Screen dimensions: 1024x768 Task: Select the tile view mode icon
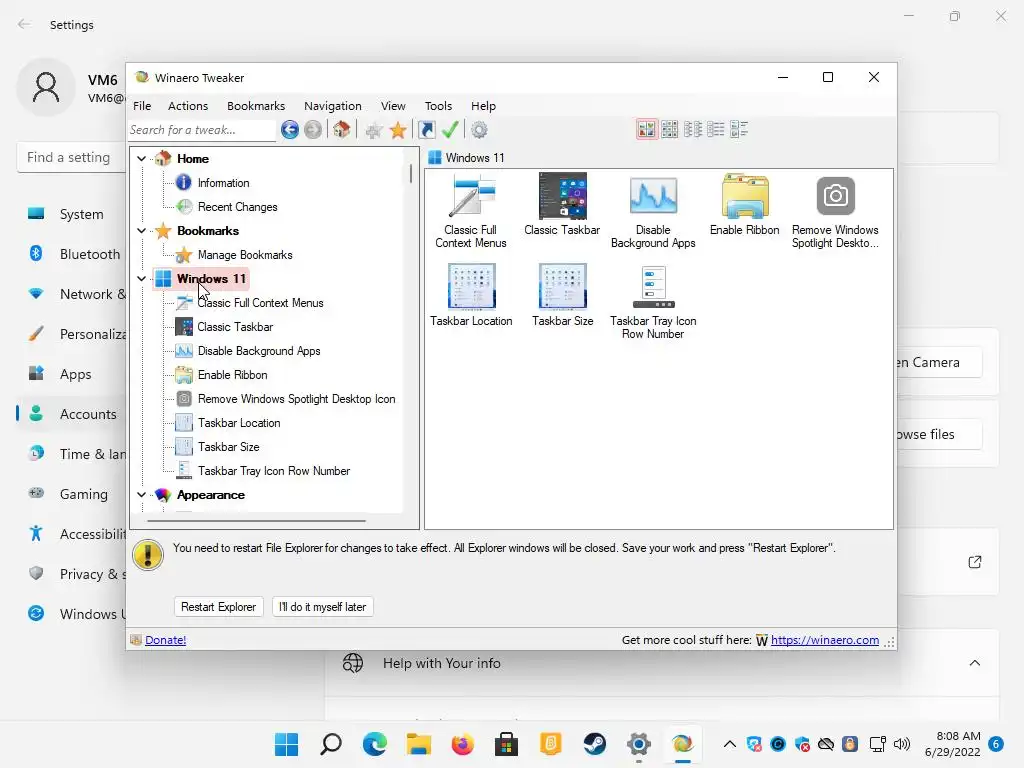click(x=739, y=129)
